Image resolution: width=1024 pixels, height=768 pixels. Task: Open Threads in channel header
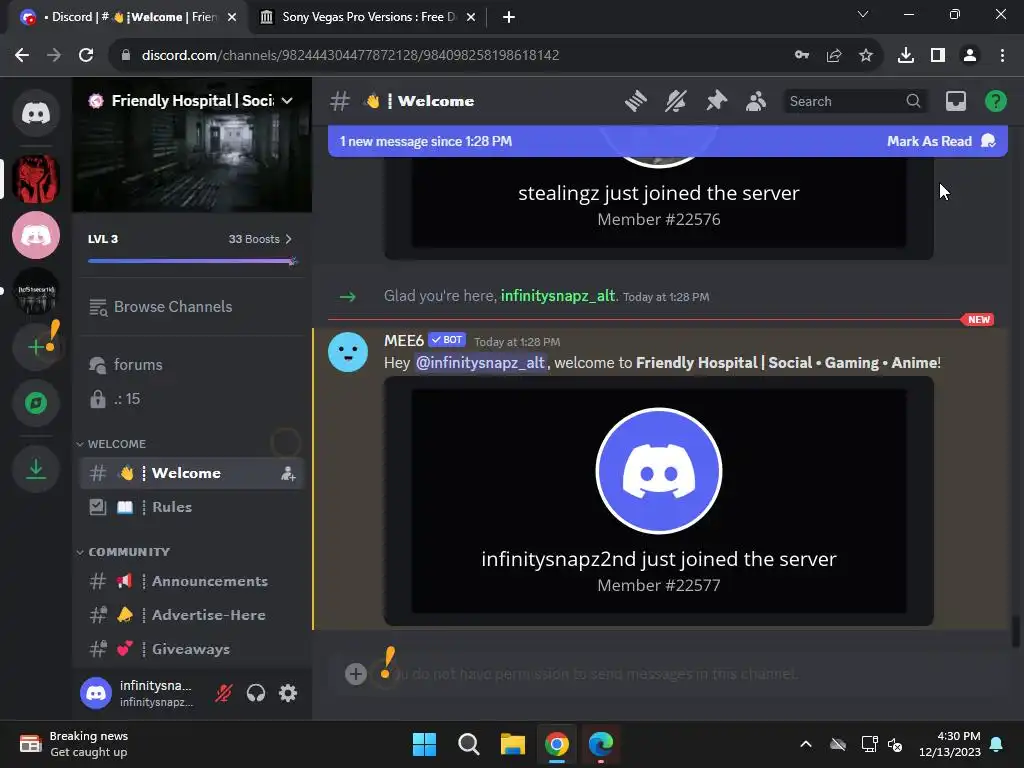pyautogui.click(x=635, y=101)
